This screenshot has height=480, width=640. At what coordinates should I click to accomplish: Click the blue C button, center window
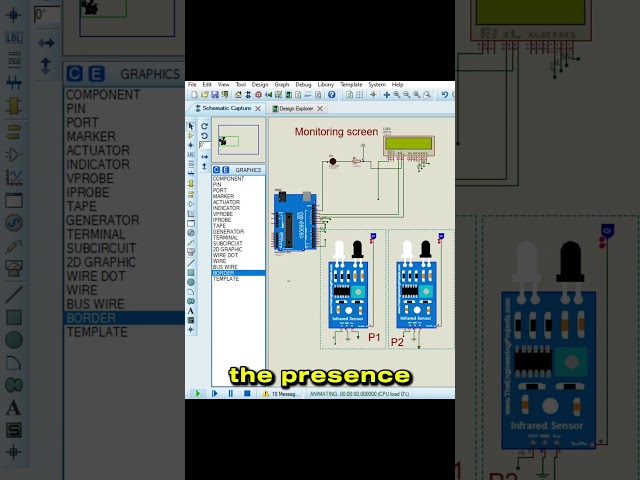pyautogui.click(x=216, y=170)
